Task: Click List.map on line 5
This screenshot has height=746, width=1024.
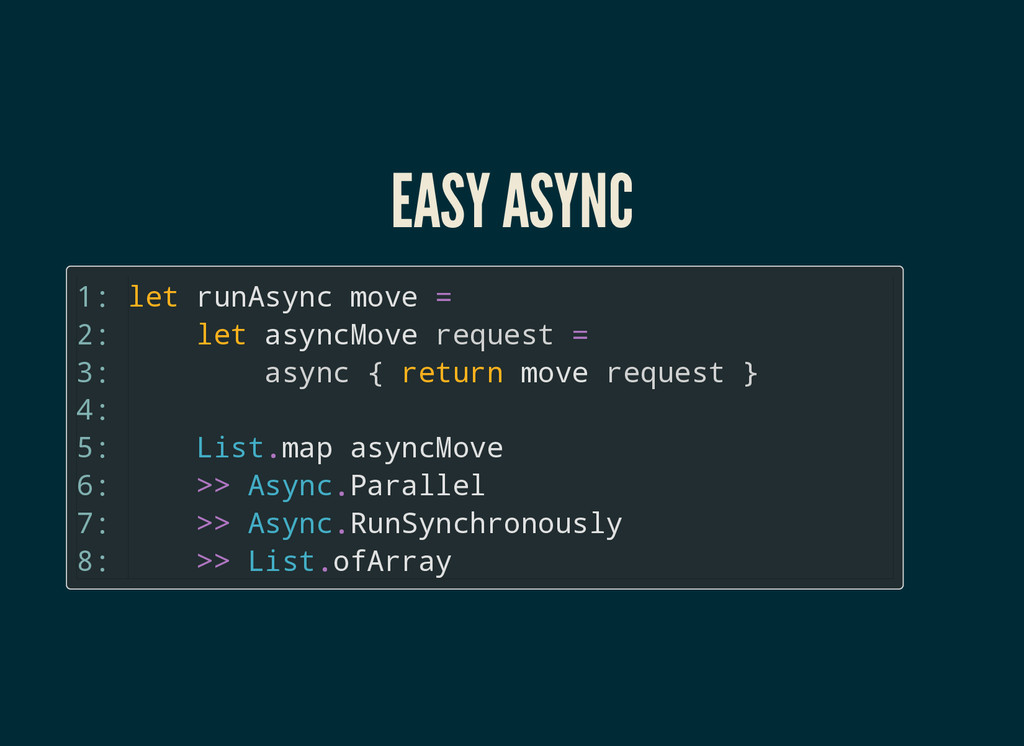Action: pos(264,449)
